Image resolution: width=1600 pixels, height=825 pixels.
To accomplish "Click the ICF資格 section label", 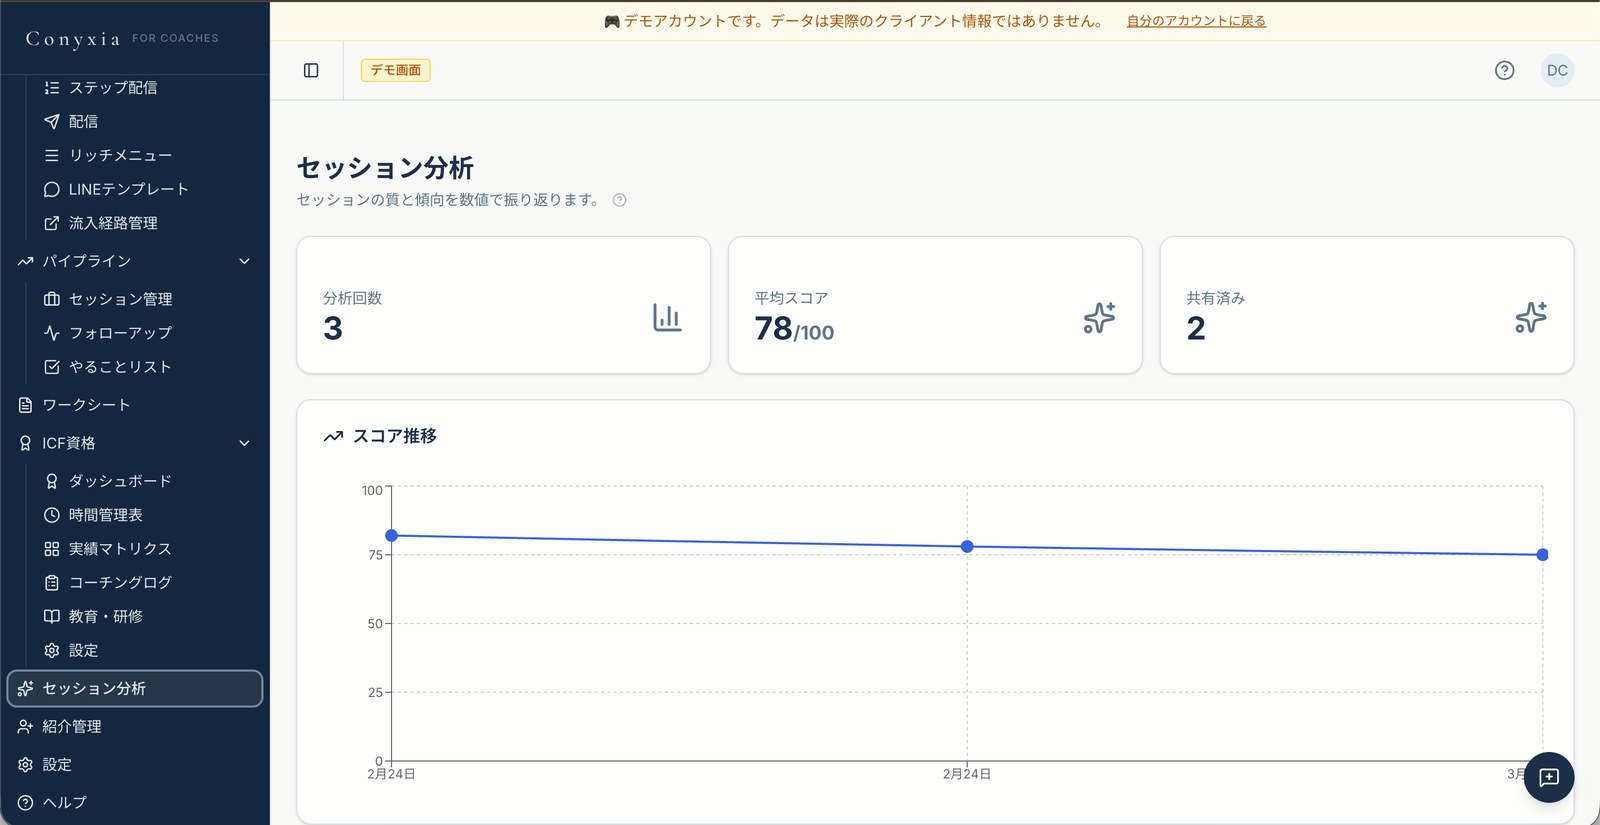I will click(x=69, y=443).
